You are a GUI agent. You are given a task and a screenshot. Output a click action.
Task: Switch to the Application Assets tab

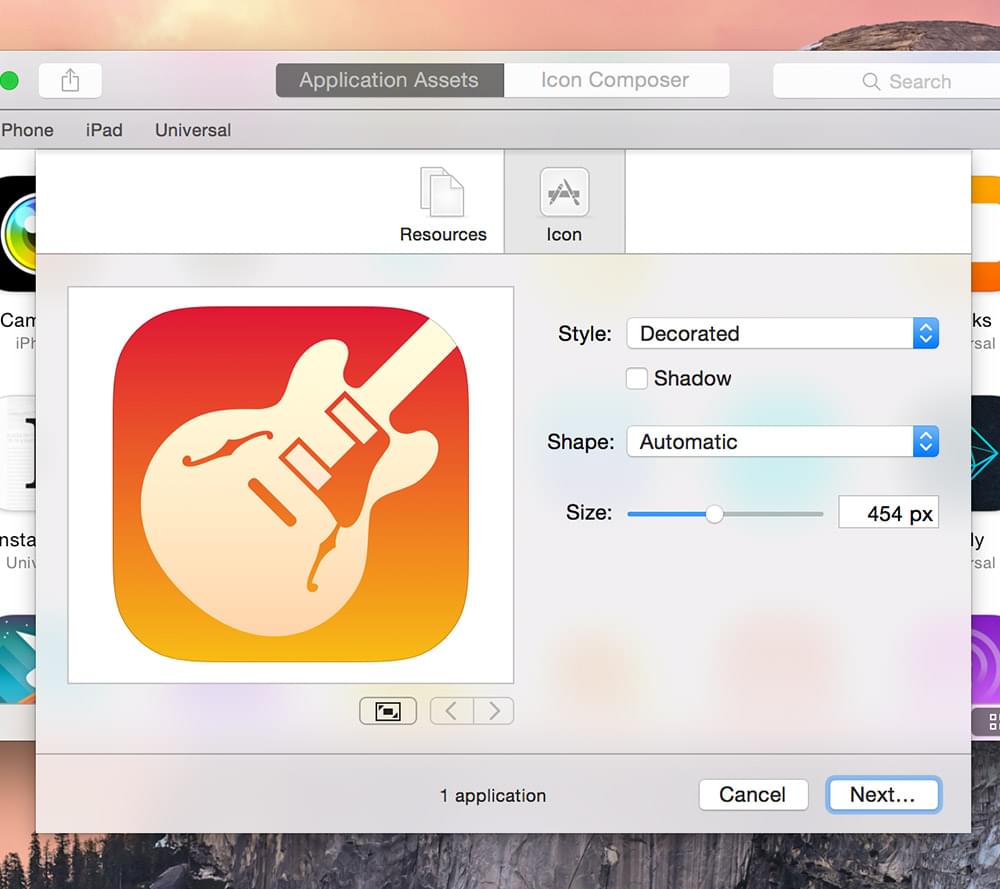389,81
